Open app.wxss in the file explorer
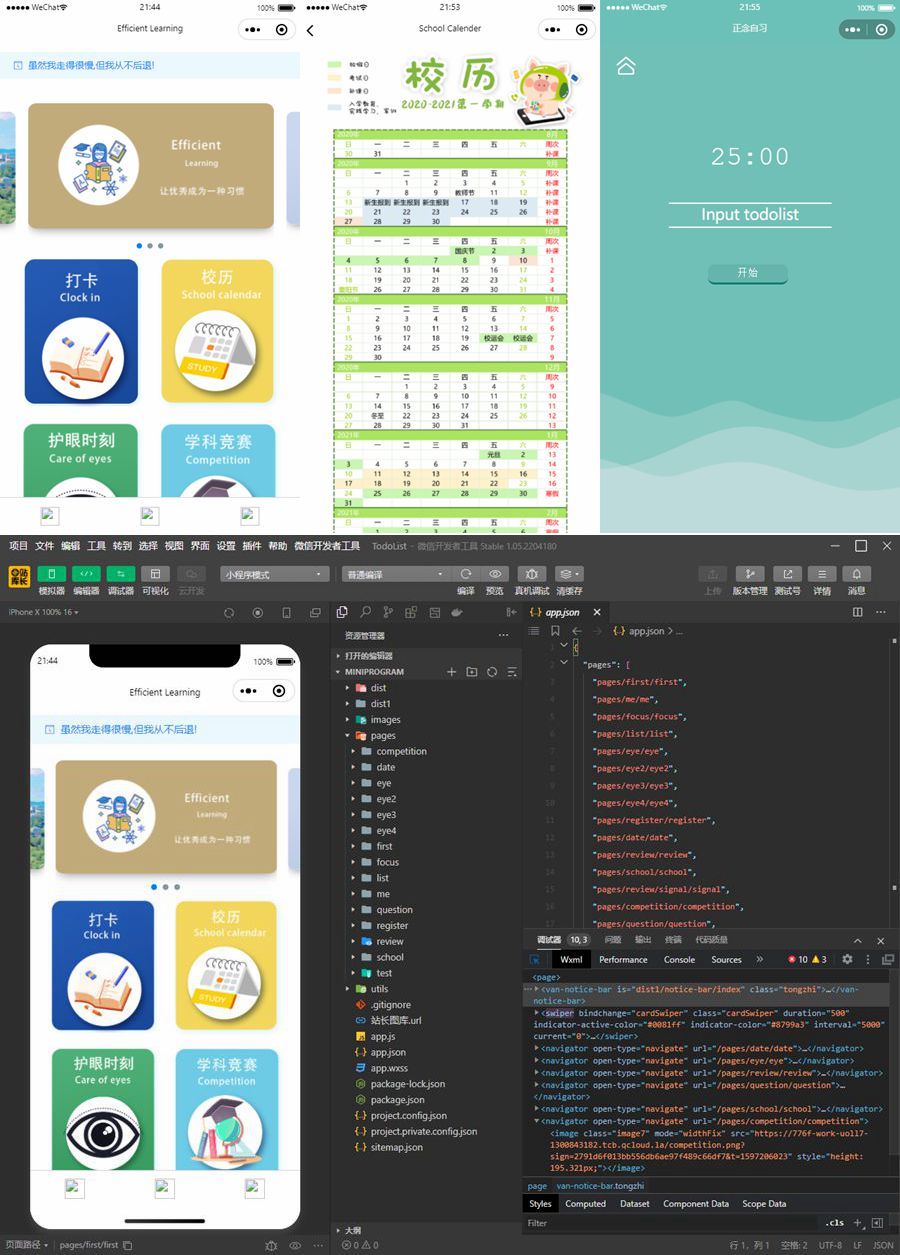The image size is (900, 1255). click(x=389, y=1068)
